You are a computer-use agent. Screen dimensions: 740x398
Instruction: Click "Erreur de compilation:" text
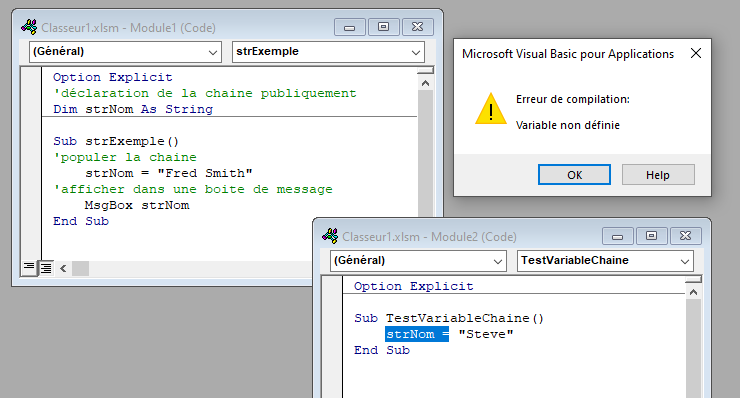(x=572, y=99)
